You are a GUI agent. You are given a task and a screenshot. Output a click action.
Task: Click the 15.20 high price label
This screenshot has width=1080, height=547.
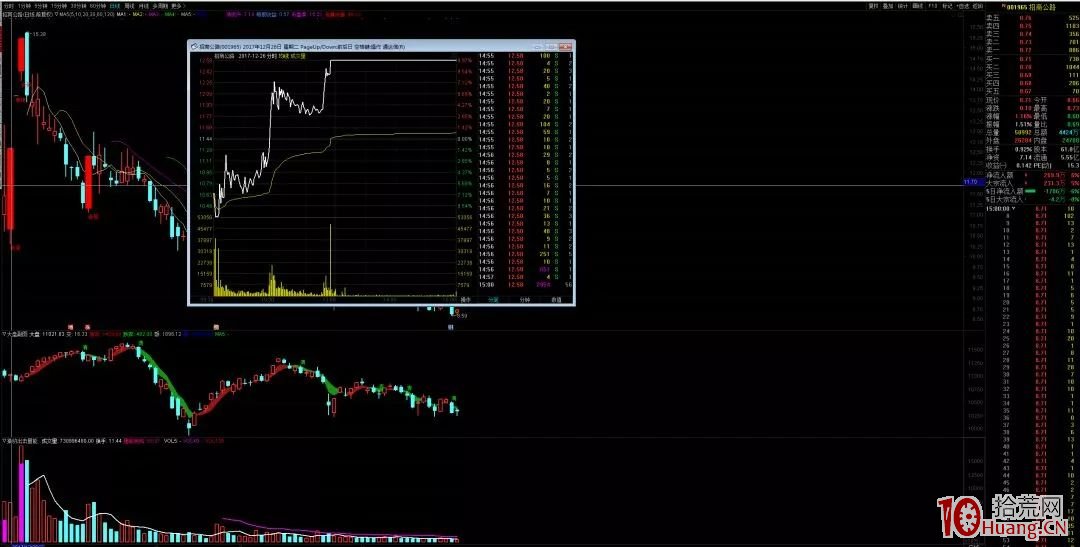pyautogui.click(x=39, y=34)
